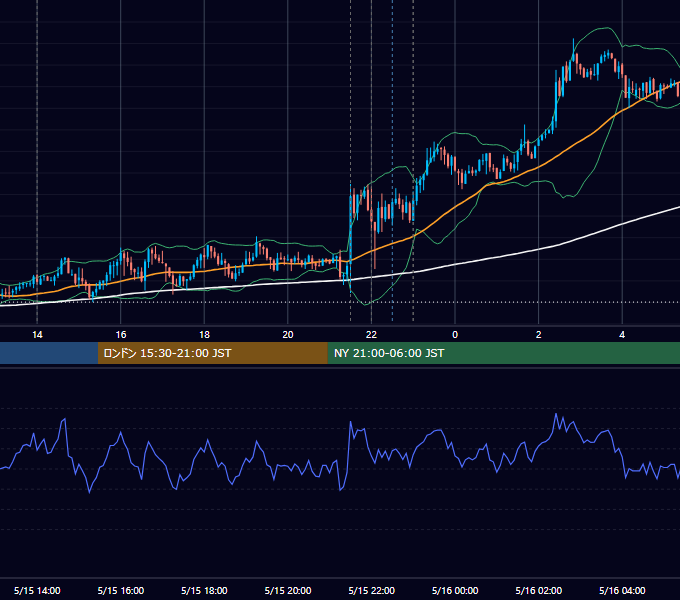Click the unlabeled blue session bar before ロンドン
The image size is (680, 600).
pyautogui.click(x=49, y=353)
